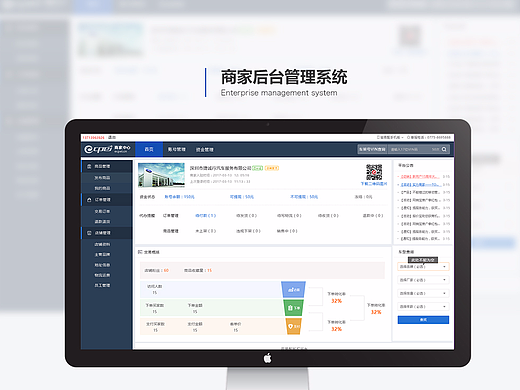Select 退款退货 in sidebar

pos(102,222)
